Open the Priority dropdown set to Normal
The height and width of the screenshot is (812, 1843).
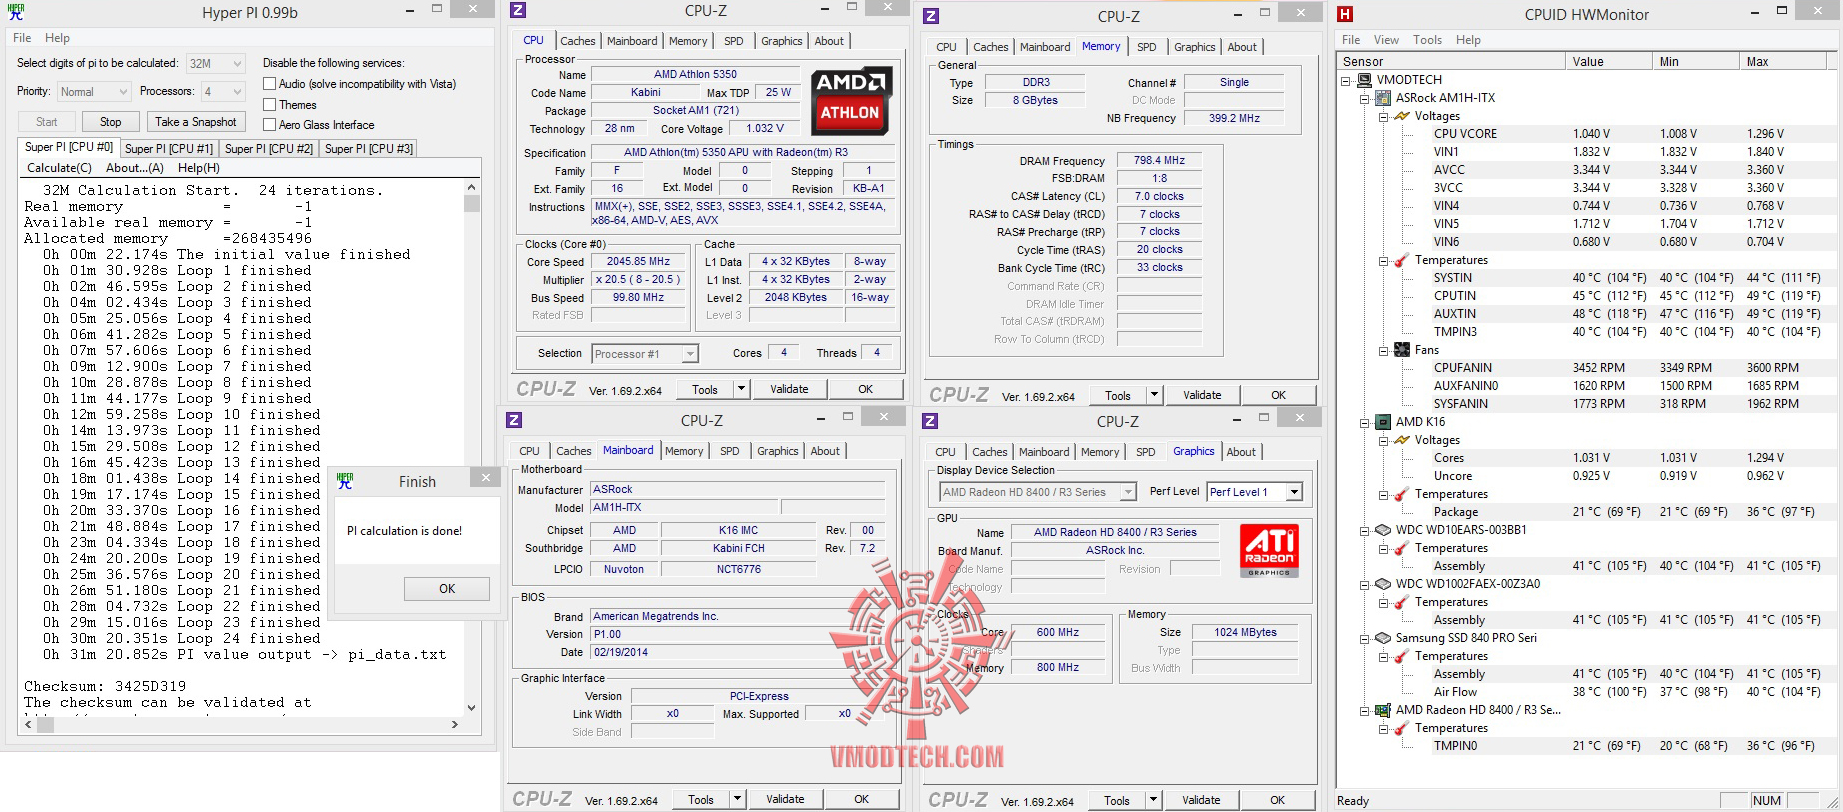pyautogui.click(x=94, y=92)
